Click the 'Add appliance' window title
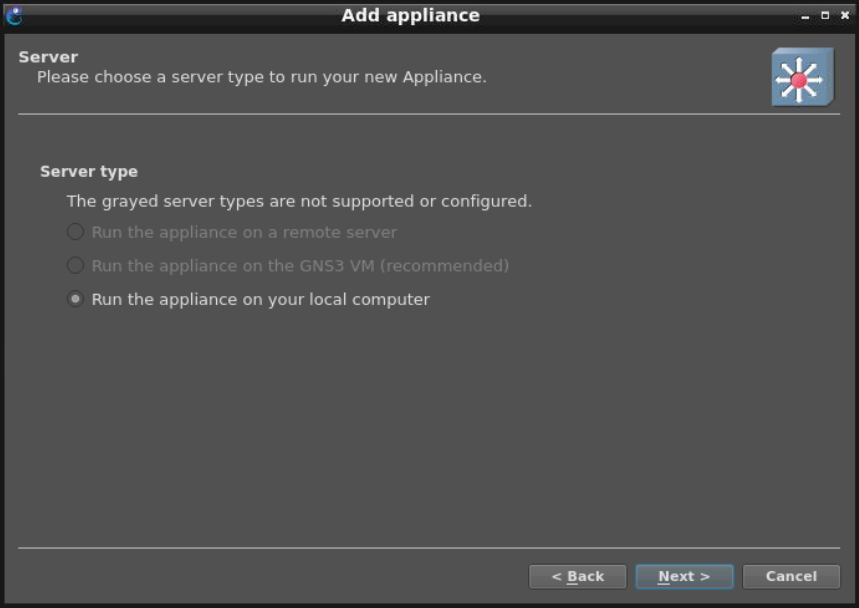Image resolution: width=859 pixels, height=608 pixels. click(410, 15)
